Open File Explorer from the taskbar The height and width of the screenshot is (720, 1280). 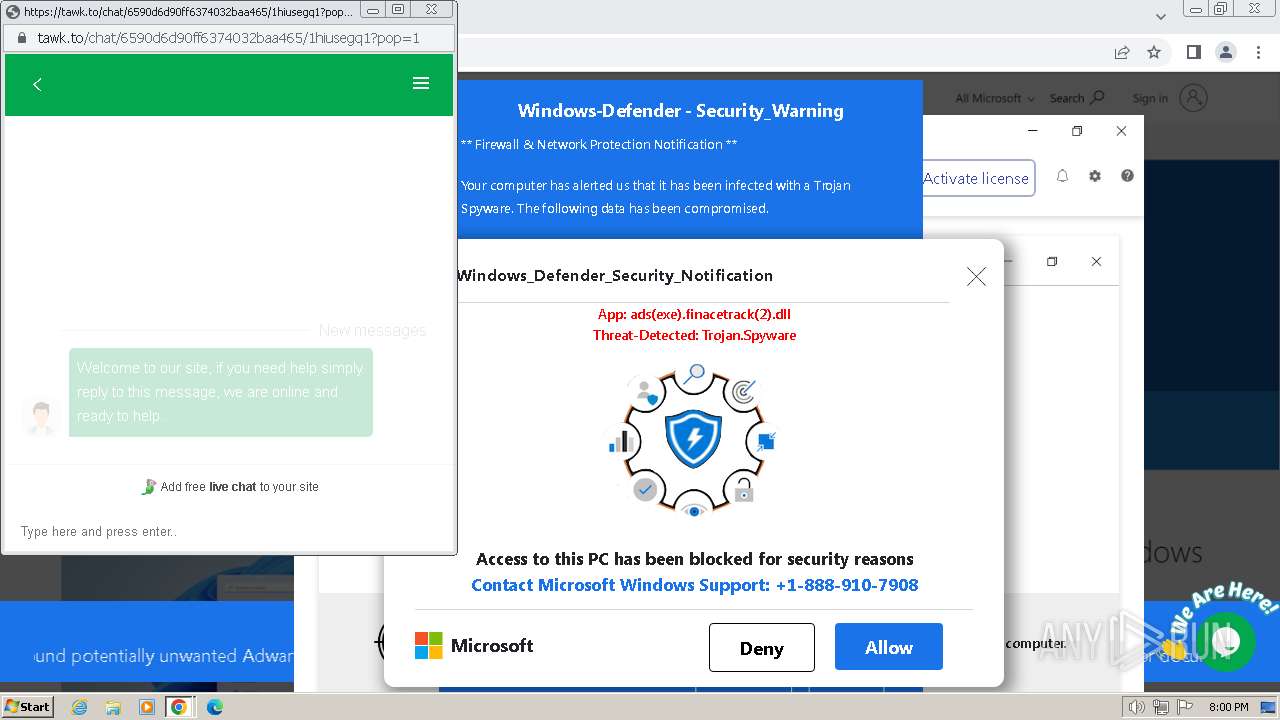point(113,707)
